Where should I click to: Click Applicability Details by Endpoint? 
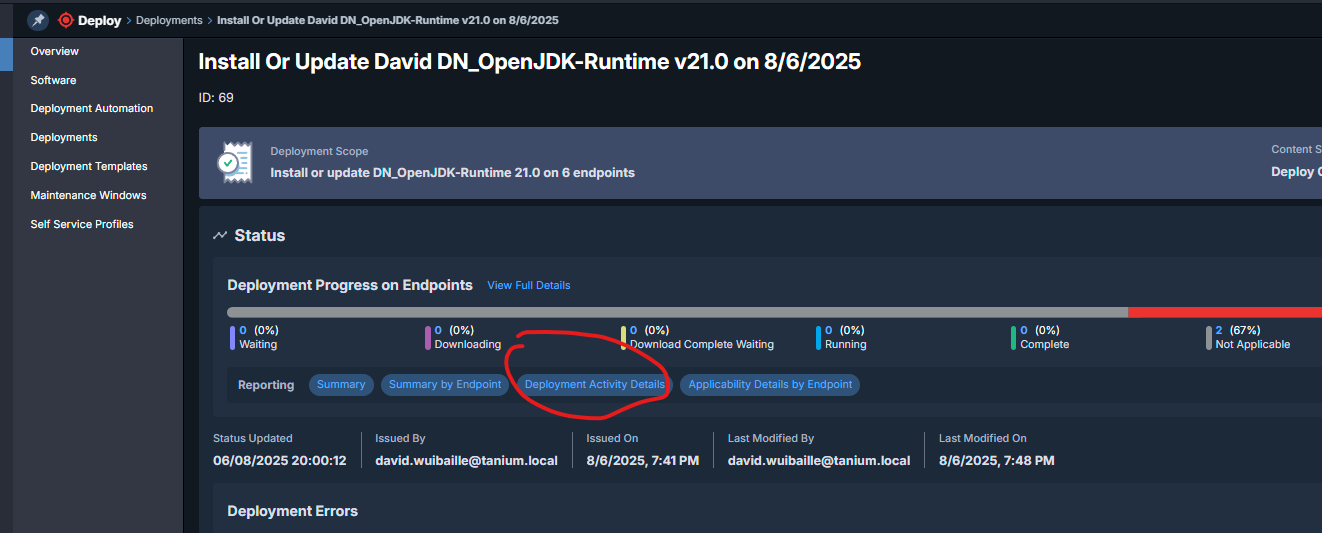click(770, 385)
